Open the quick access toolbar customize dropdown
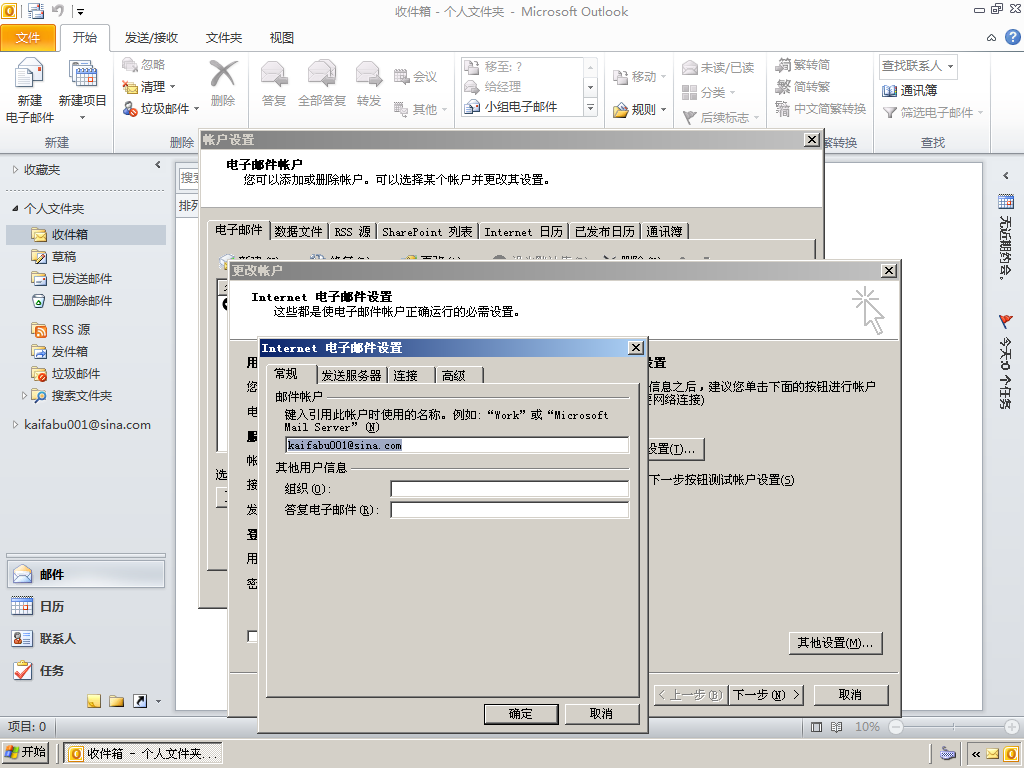 (80, 11)
